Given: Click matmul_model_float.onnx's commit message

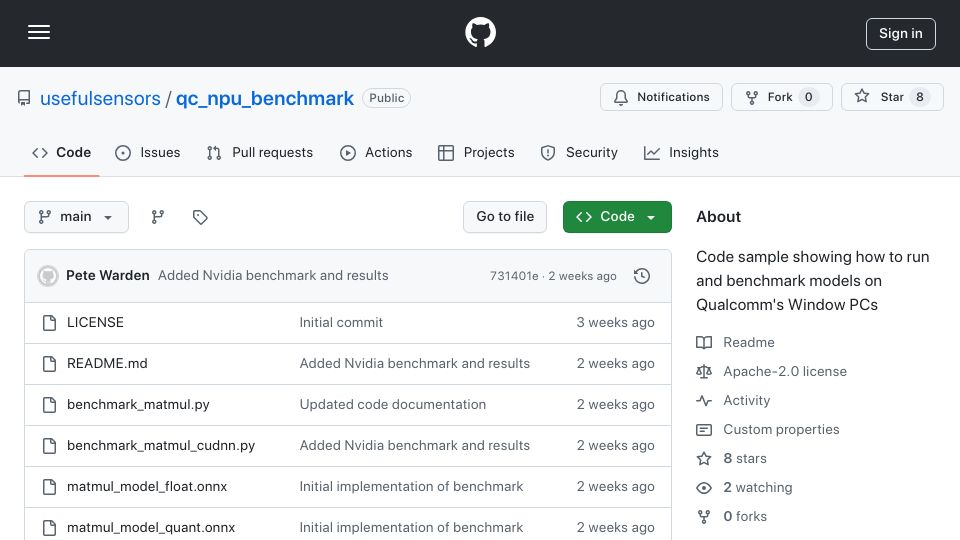Looking at the screenshot, I should (x=411, y=487).
